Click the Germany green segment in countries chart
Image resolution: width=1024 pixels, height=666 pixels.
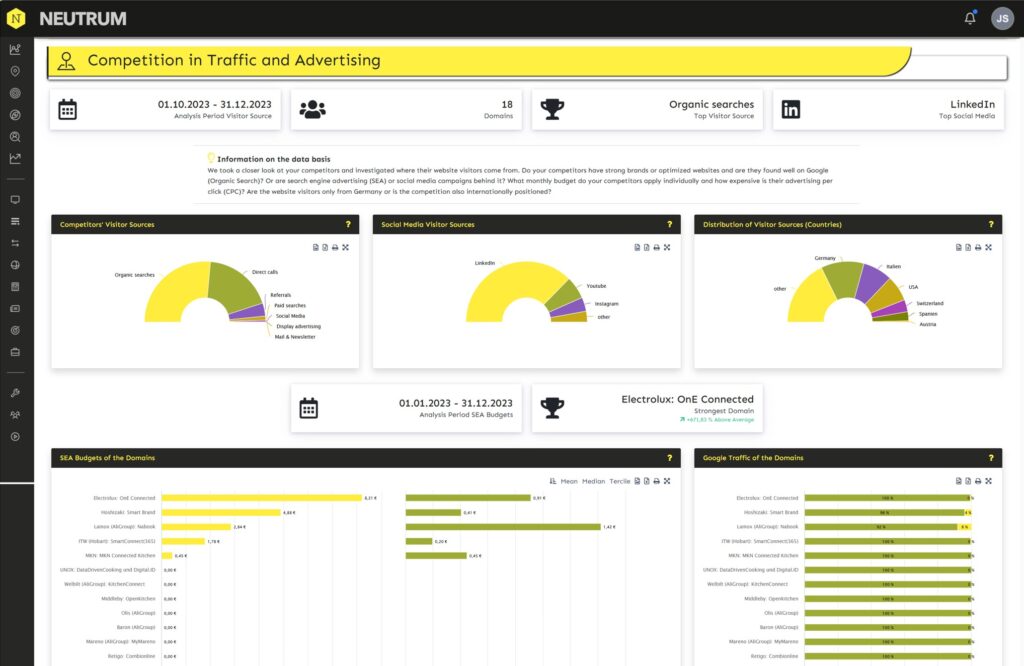(x=844, y=278)
